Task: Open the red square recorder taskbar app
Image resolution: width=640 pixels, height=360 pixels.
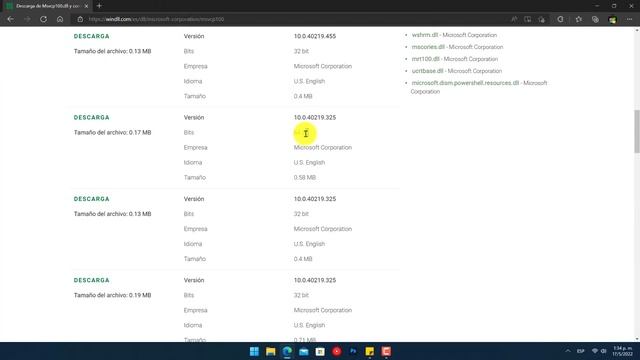Action: click(386, 351)
